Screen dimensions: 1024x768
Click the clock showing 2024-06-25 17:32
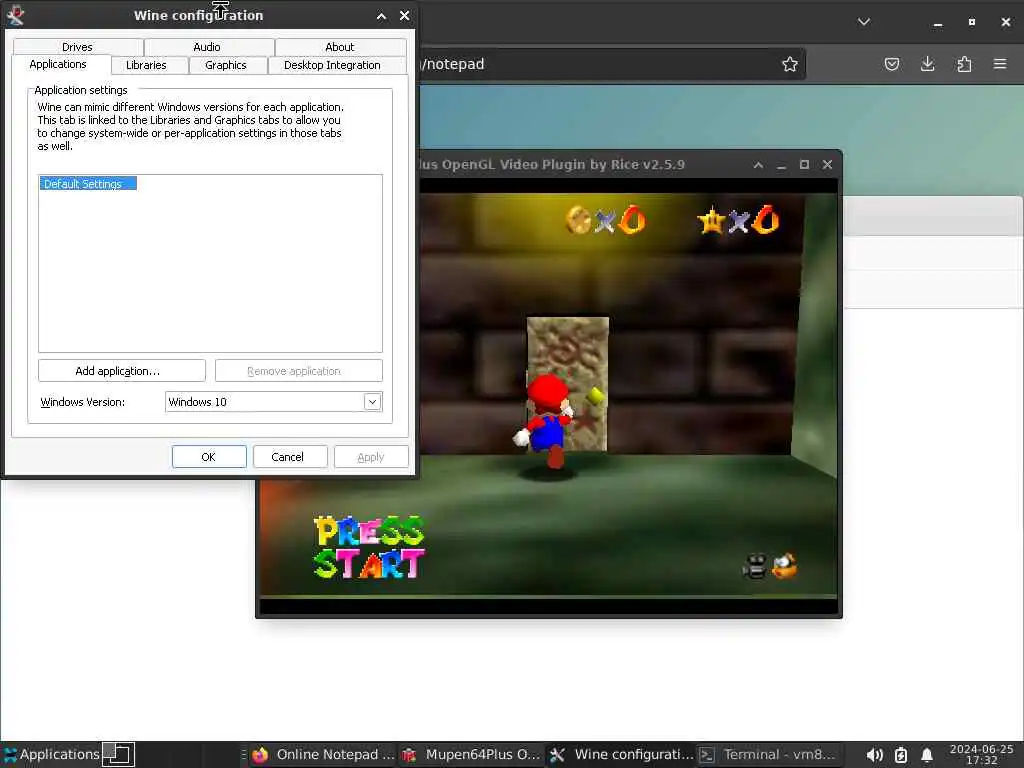(982, 754)
